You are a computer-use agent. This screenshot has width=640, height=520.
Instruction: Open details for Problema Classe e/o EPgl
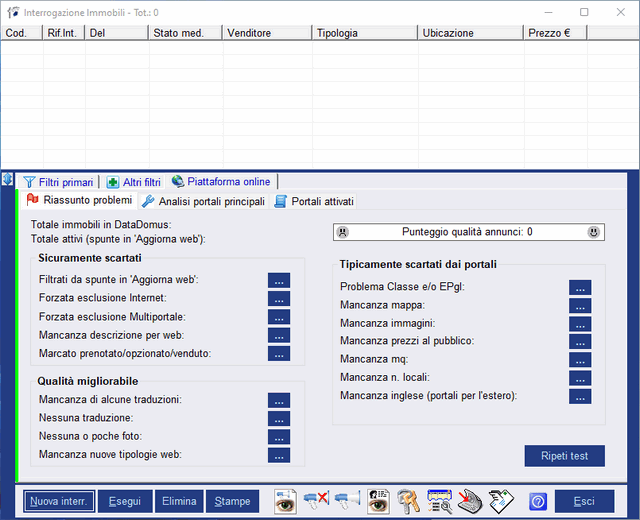(580, 288)
